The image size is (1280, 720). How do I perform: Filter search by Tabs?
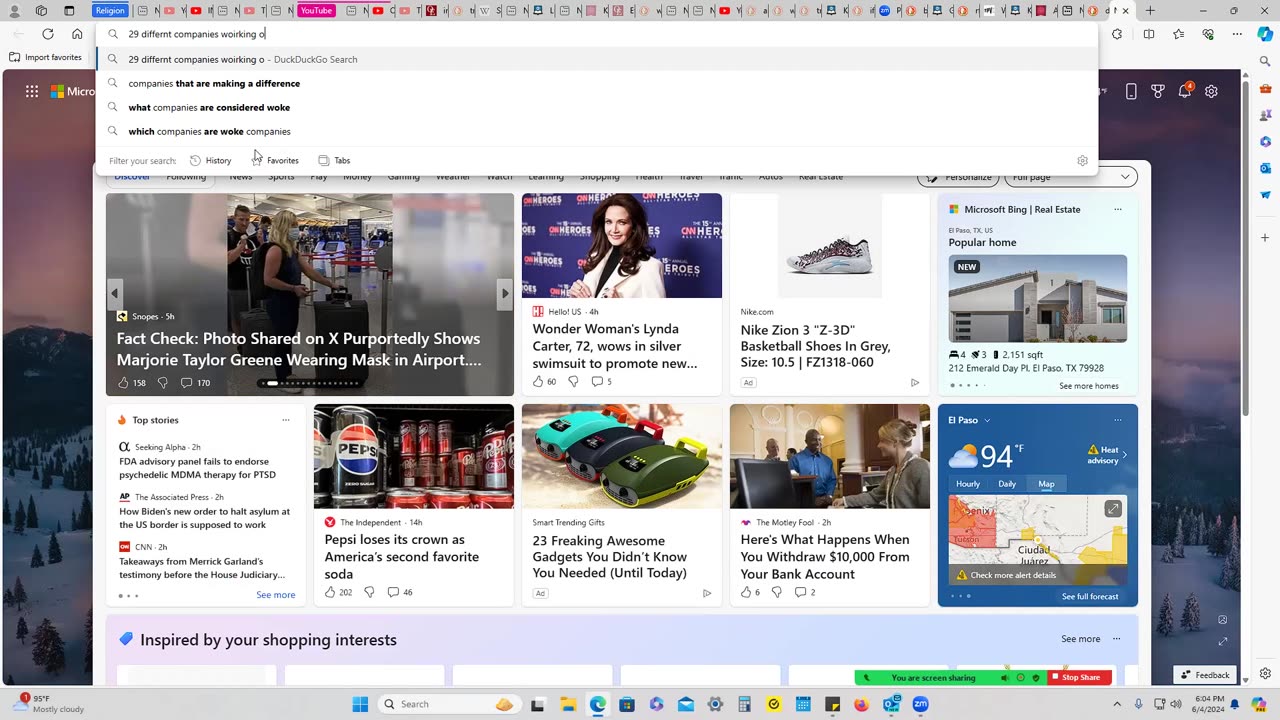pyautogui.click(x=334, y=160)
